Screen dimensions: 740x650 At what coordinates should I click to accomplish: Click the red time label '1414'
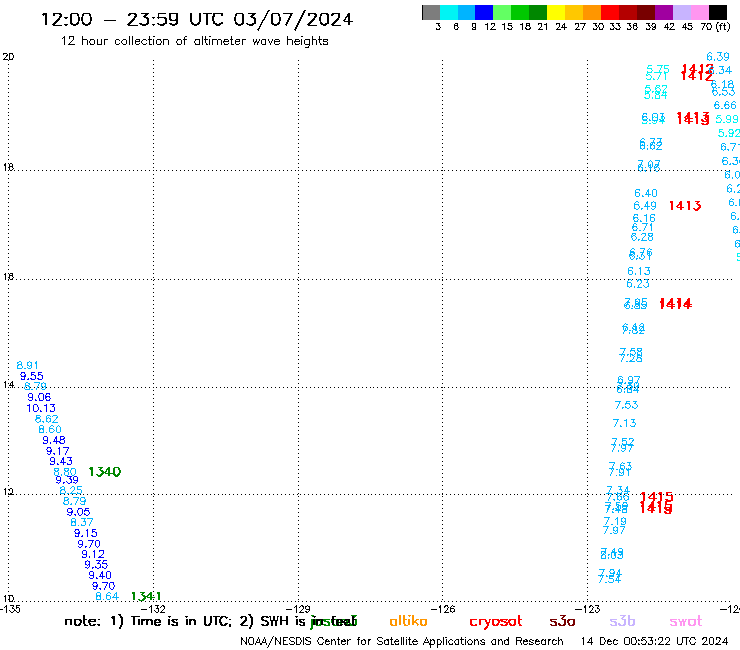pos(675,304)
